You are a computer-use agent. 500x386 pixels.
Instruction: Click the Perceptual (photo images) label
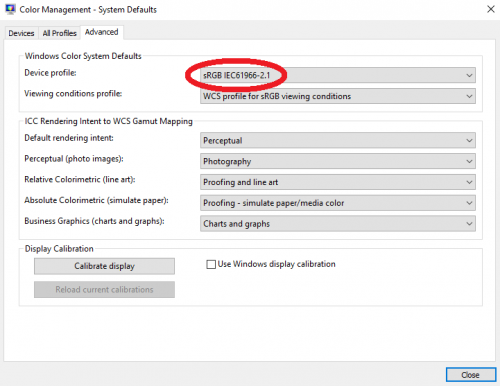point(74,159)
